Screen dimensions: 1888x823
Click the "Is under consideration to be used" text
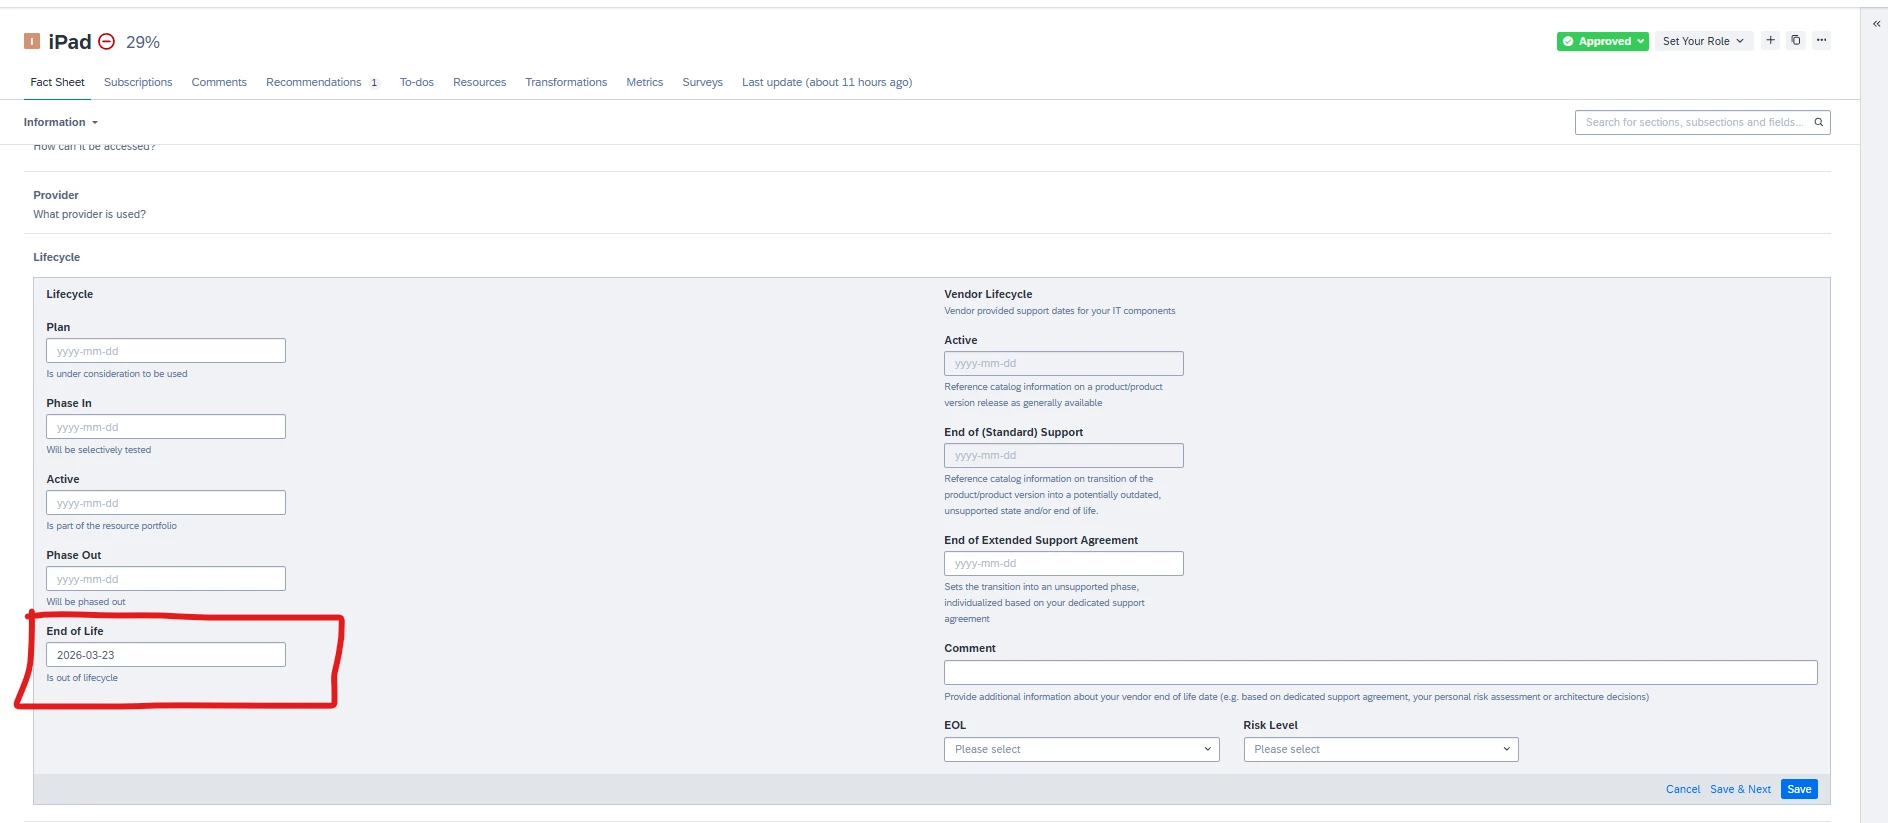pyautogui.click(x=117, y=374)
